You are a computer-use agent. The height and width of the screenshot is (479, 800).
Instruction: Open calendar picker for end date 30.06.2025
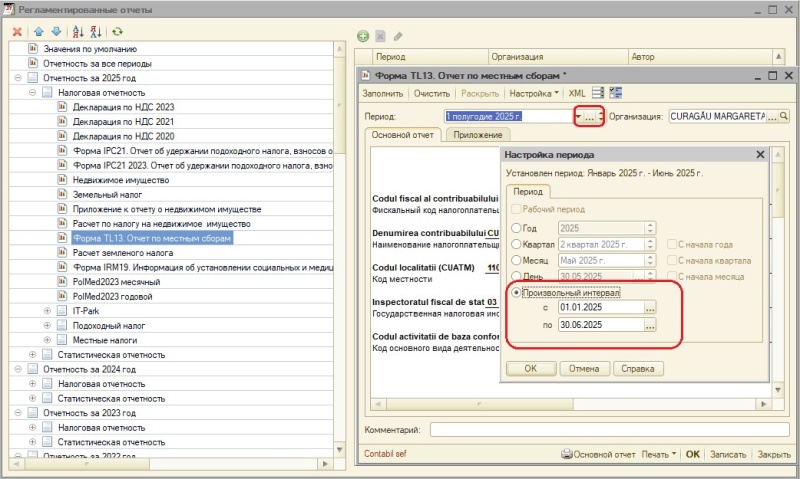point(650,324)
